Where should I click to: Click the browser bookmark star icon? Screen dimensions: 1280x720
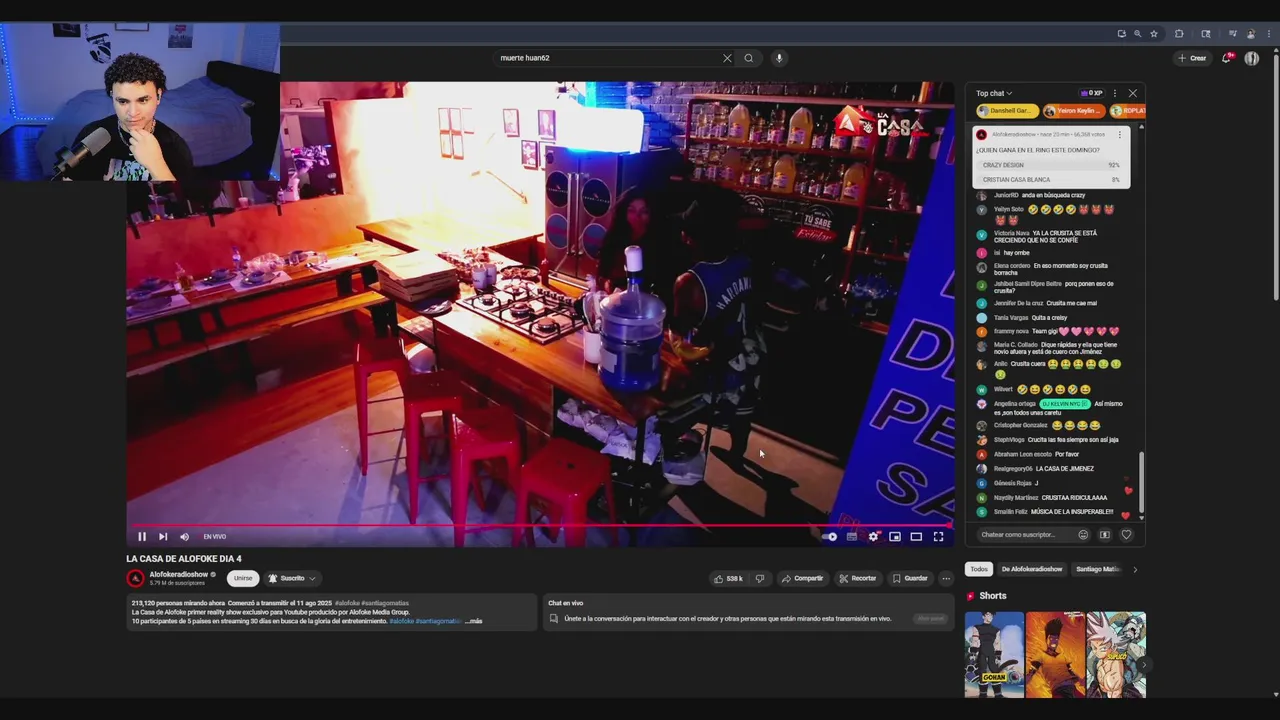click(1154, 34)
